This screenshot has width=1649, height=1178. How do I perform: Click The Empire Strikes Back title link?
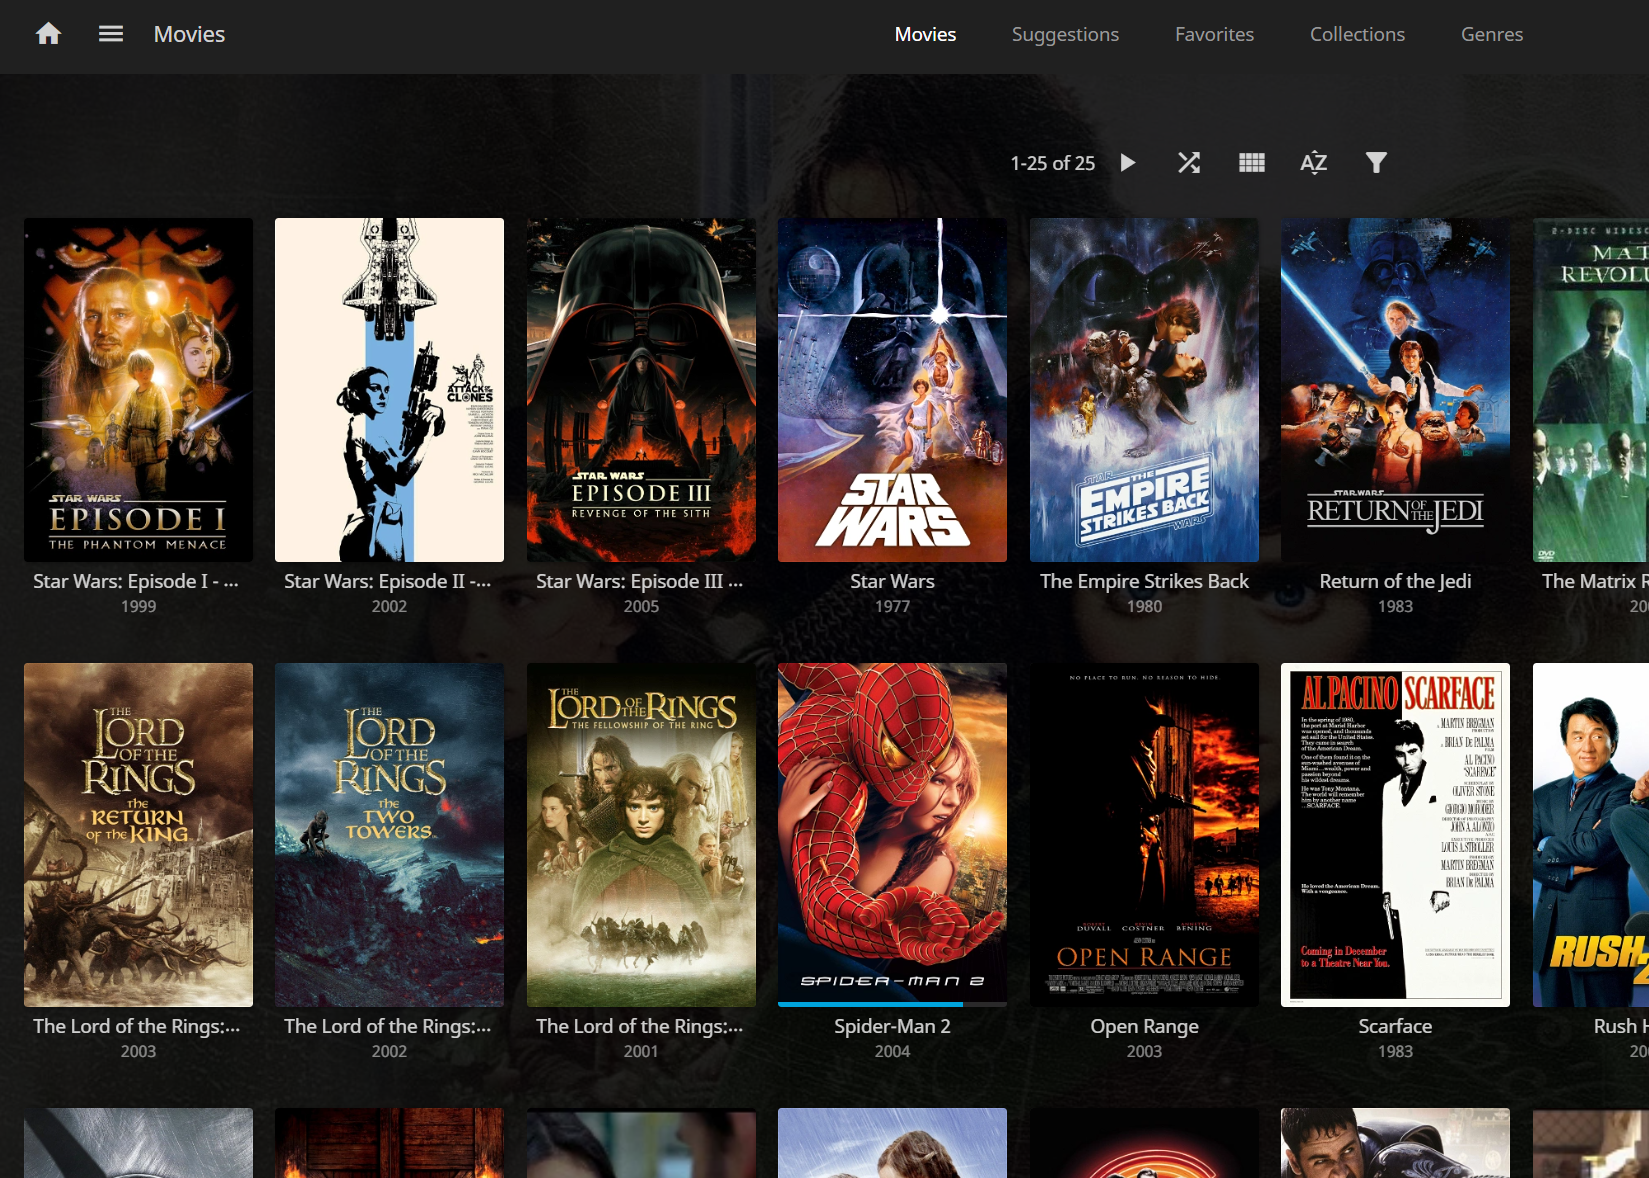[1144, 581]
